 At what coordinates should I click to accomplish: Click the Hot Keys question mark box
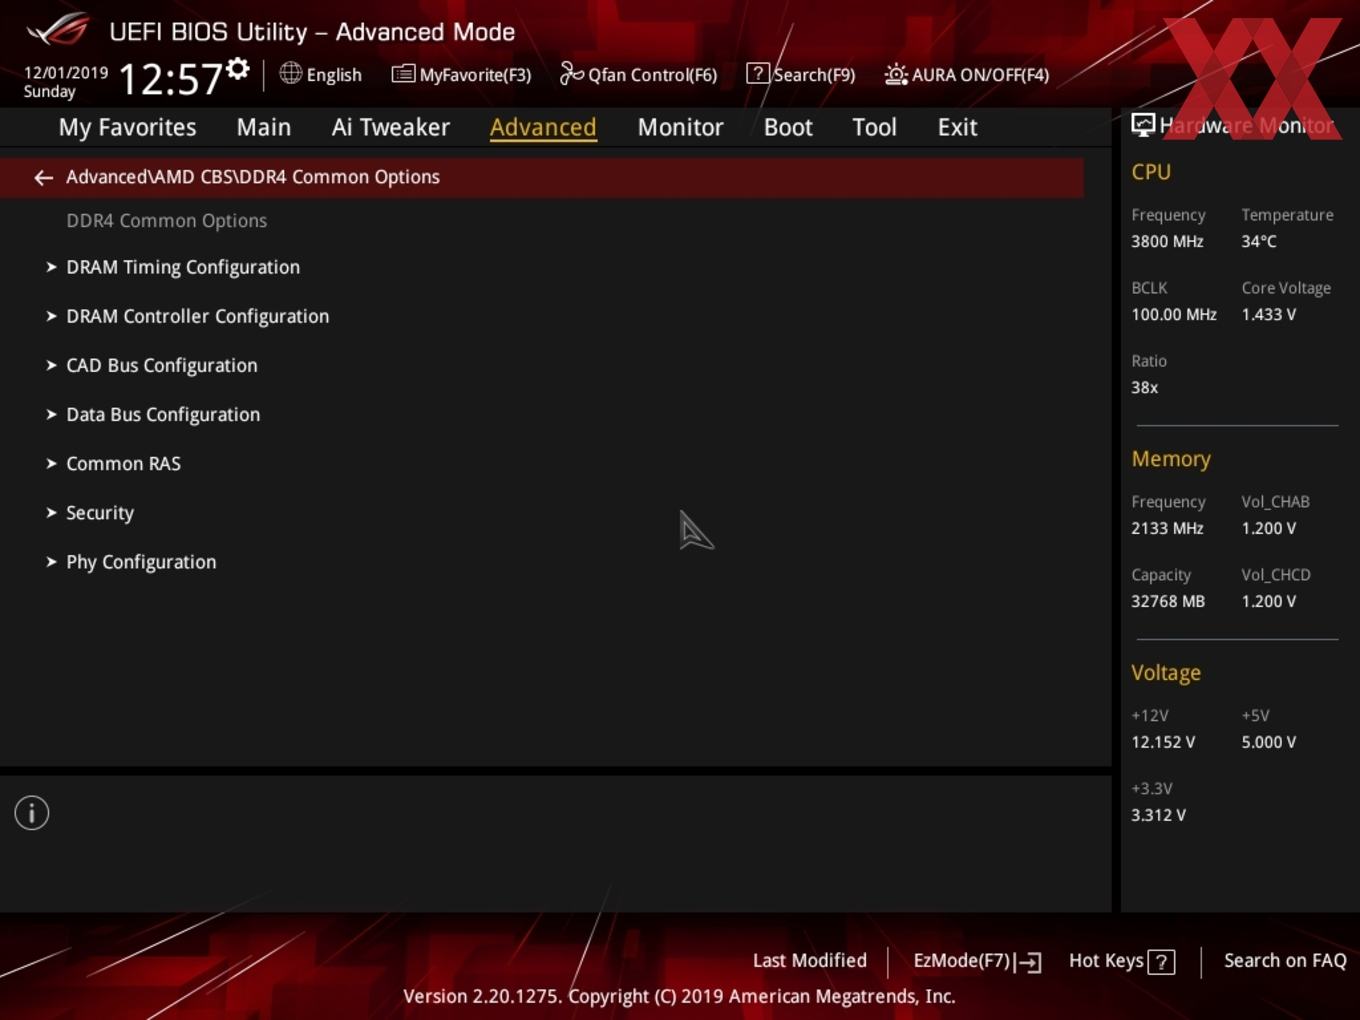(x=1161, y=962)
